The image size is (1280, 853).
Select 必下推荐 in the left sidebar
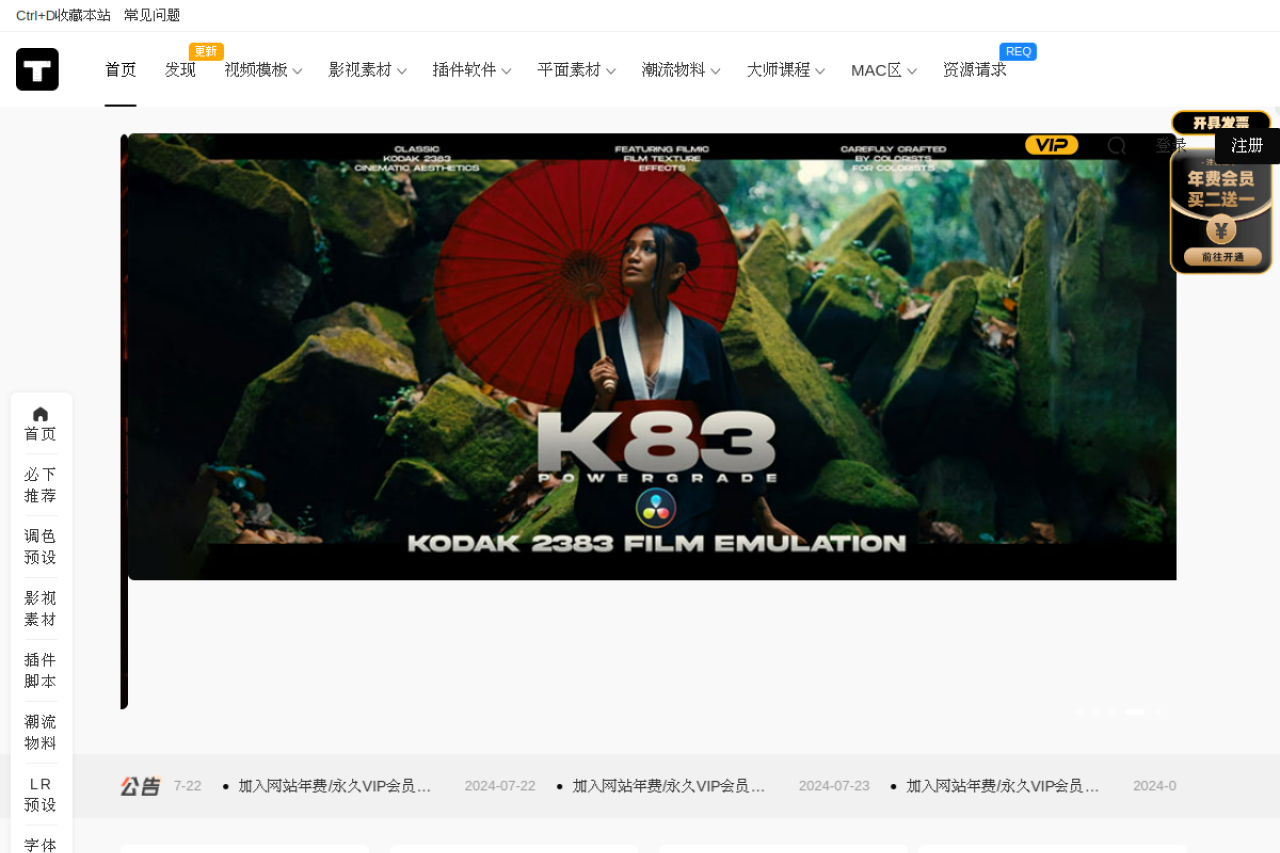click(x=41, y=485)
